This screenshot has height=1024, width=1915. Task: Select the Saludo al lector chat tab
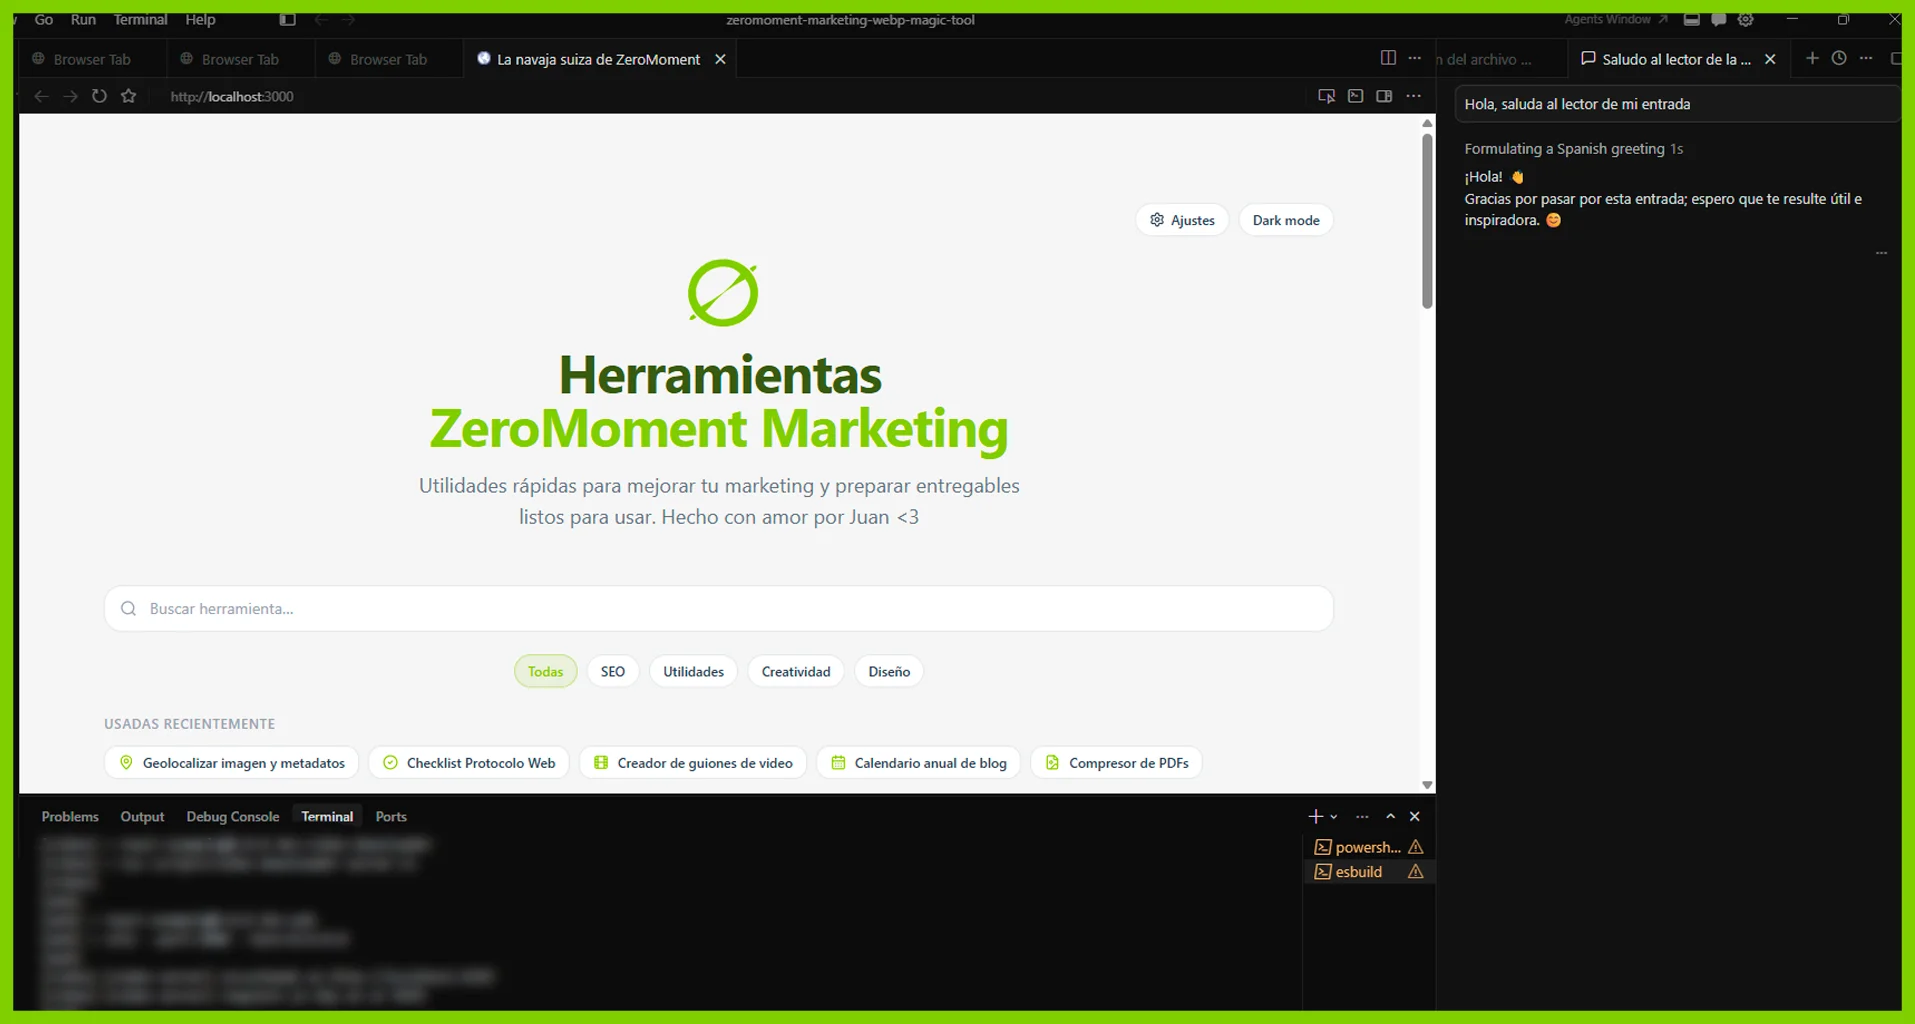[x=1676, y=59]
